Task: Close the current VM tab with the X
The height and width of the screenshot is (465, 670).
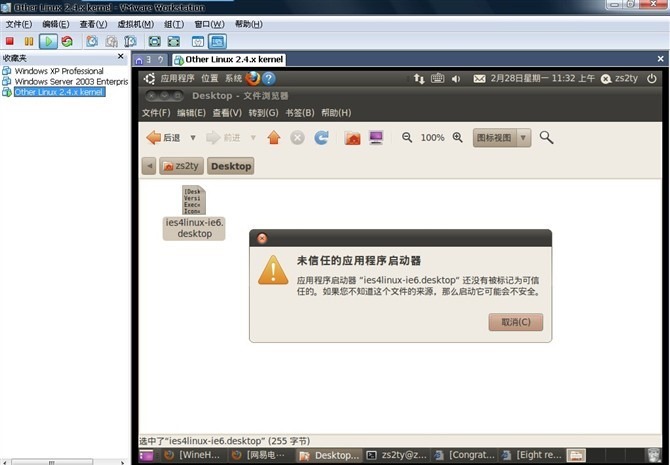Action: point(660,59)
